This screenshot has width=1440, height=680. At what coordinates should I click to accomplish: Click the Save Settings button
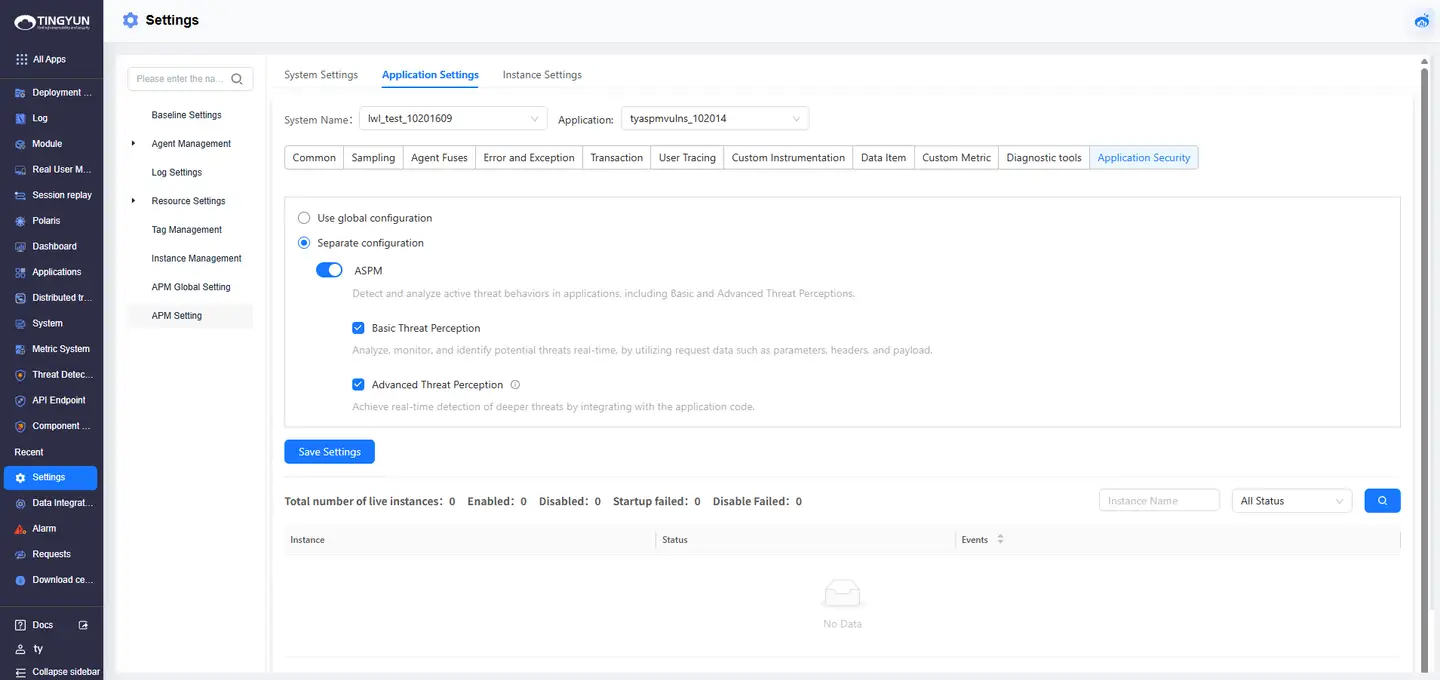pyautogui.click(x=329, y=452)
